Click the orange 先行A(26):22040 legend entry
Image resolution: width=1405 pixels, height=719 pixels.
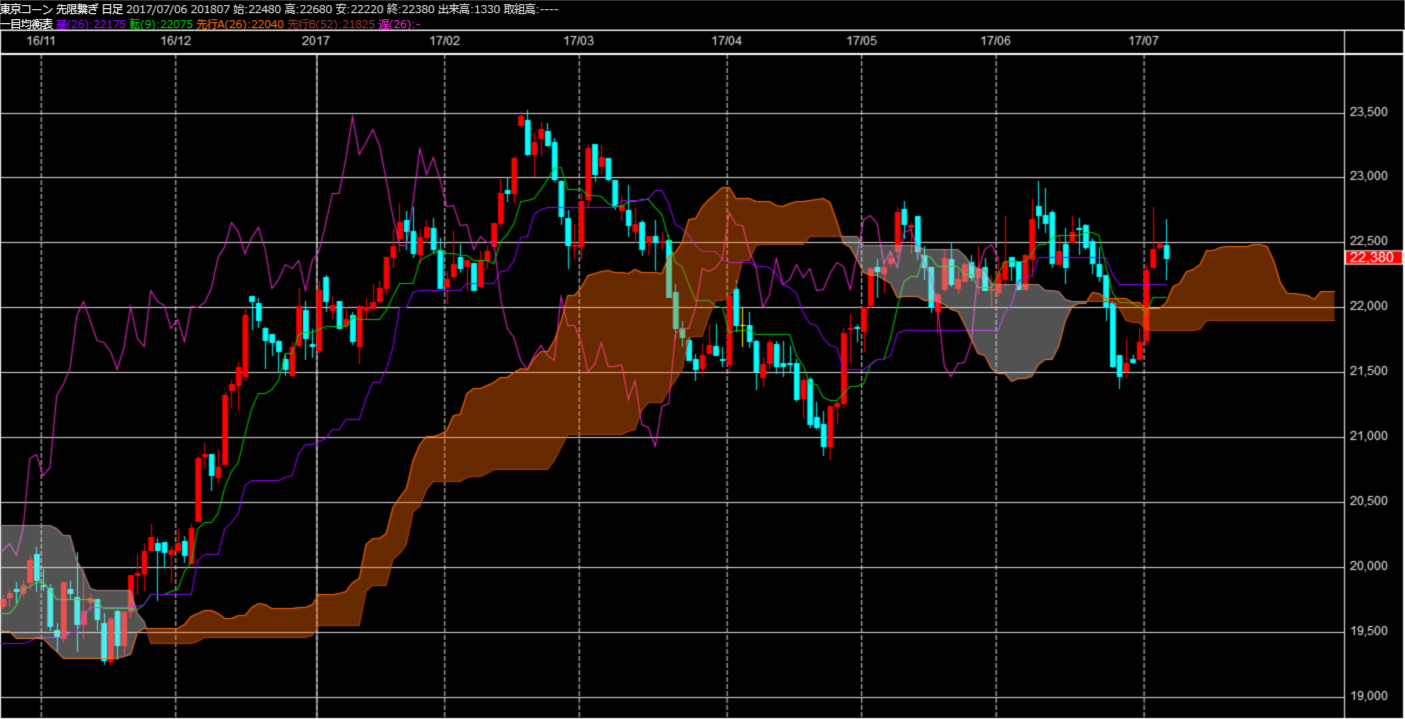[240, 23]
